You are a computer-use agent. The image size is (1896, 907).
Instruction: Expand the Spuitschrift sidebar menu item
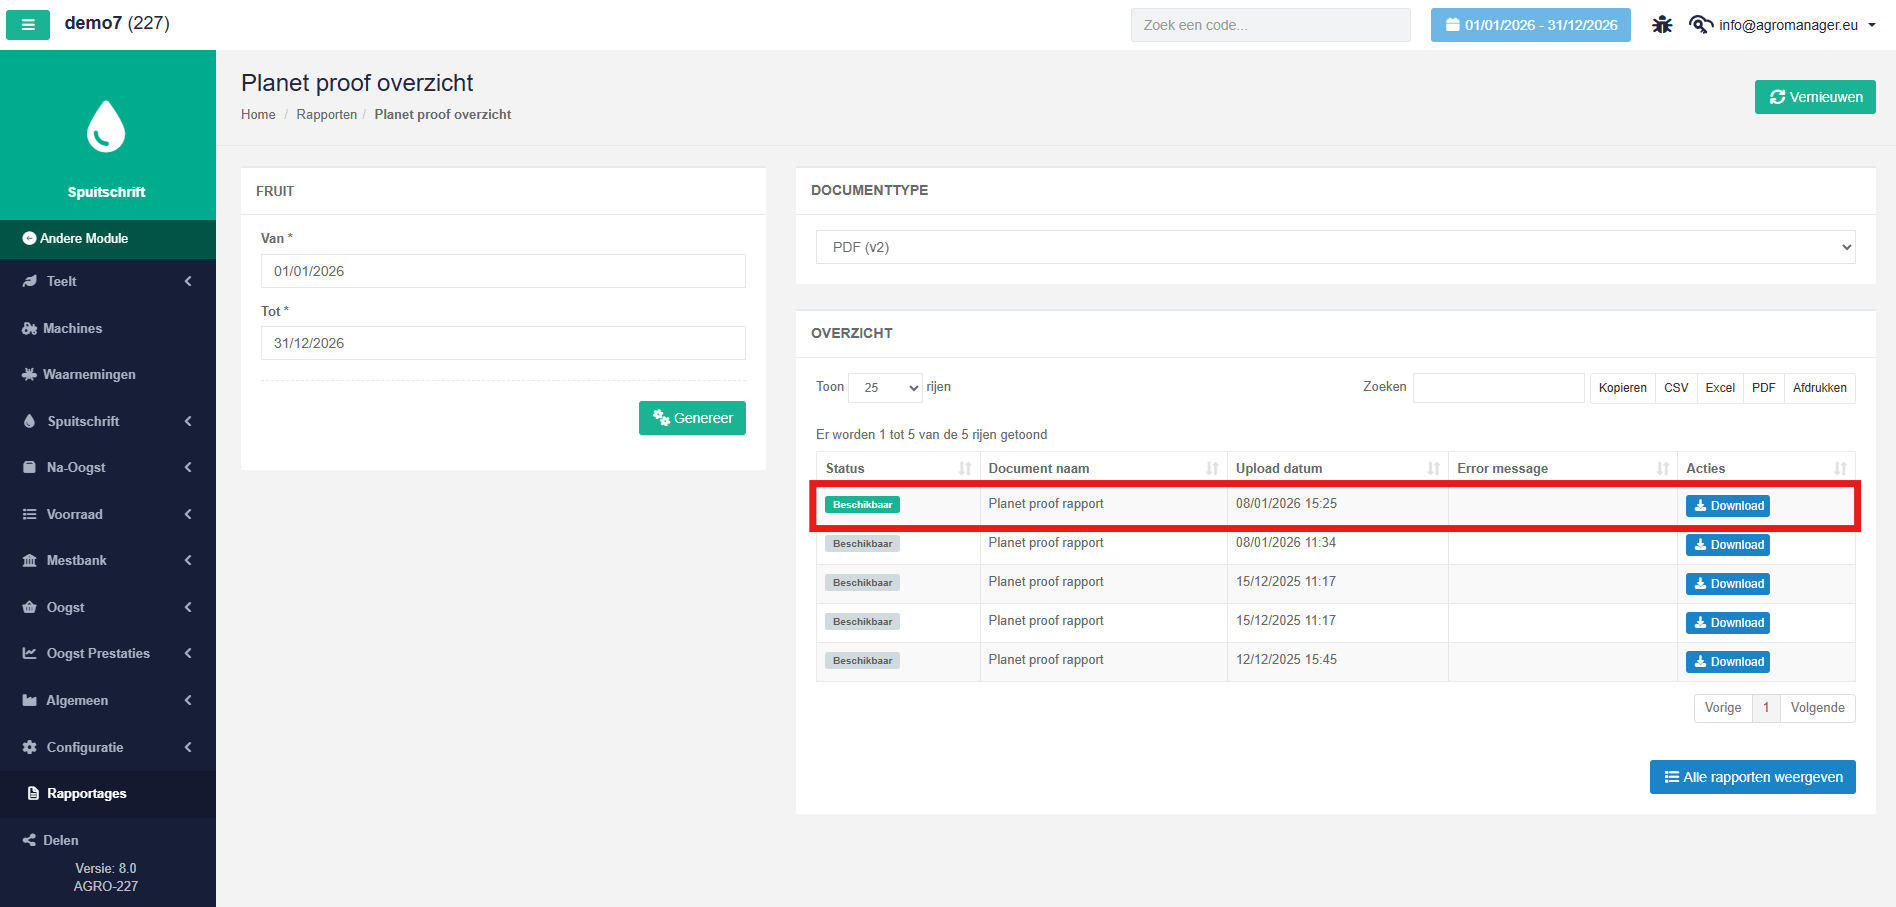[108, 421]
